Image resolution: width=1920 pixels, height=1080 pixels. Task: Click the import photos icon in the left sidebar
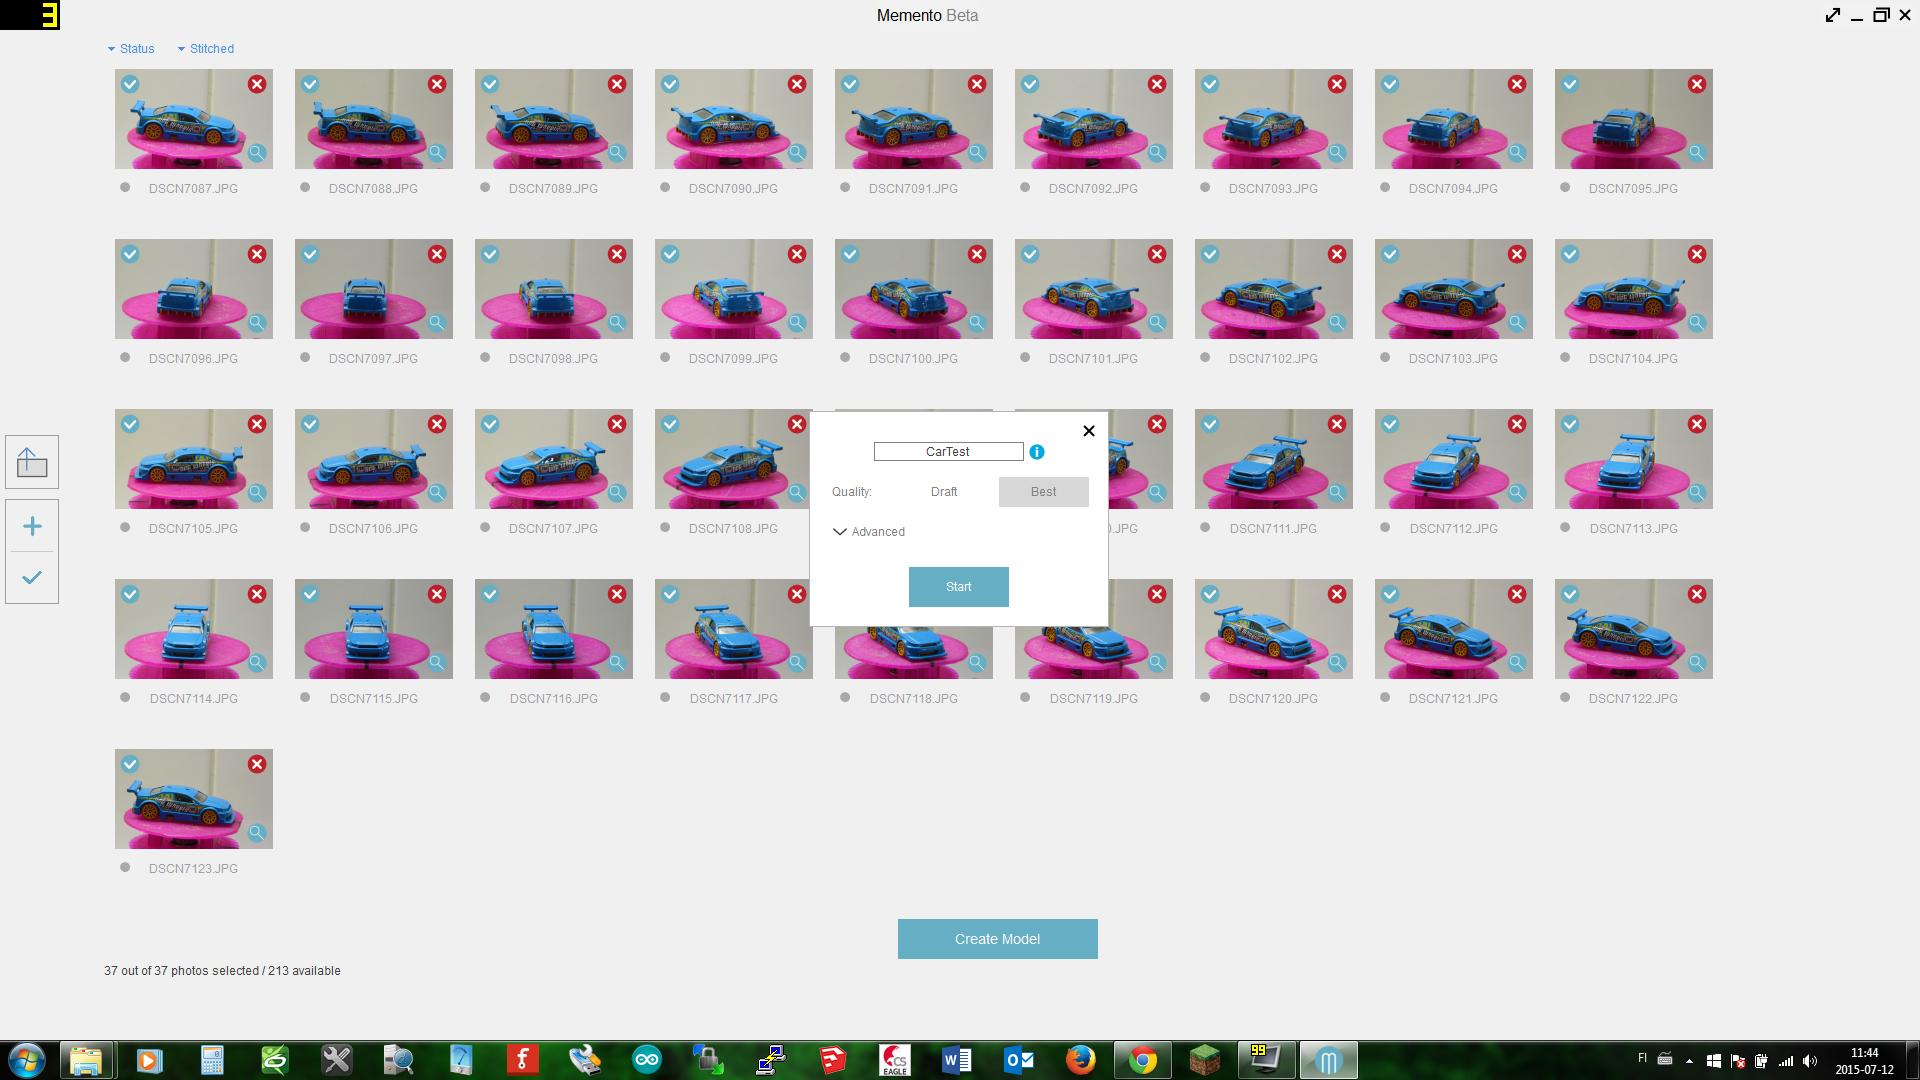(32, 462)
